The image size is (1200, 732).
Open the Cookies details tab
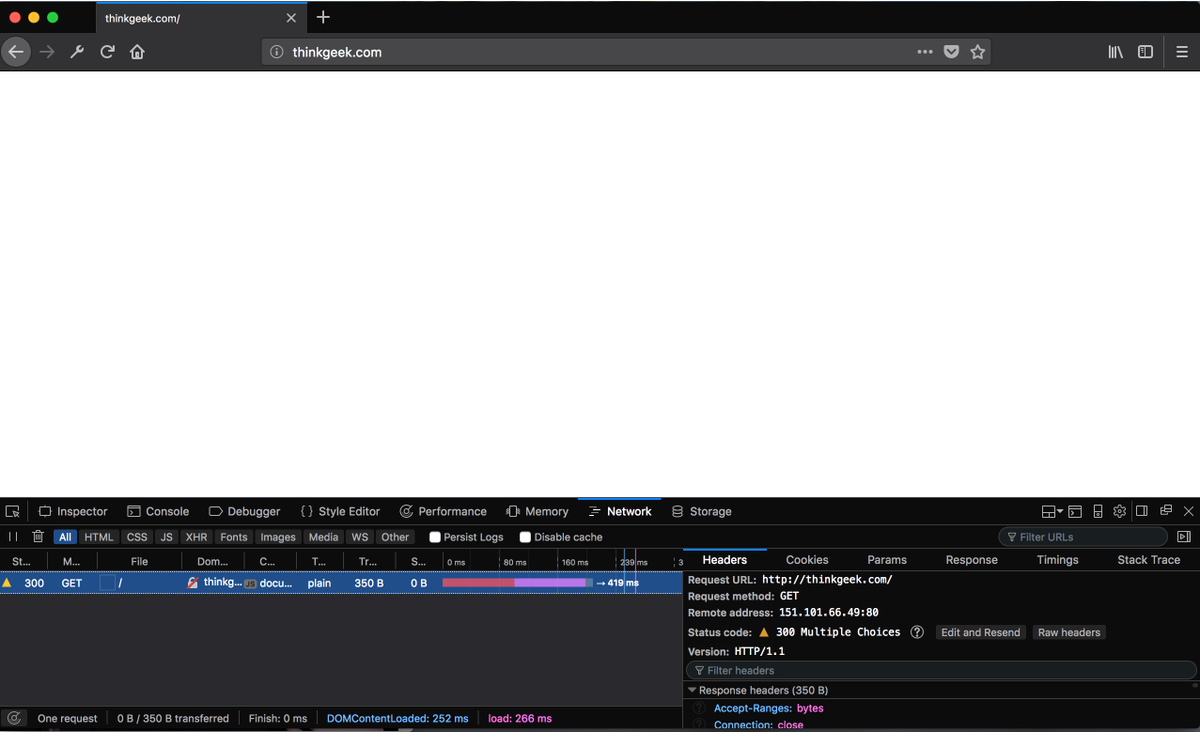[x=807, y=560]
